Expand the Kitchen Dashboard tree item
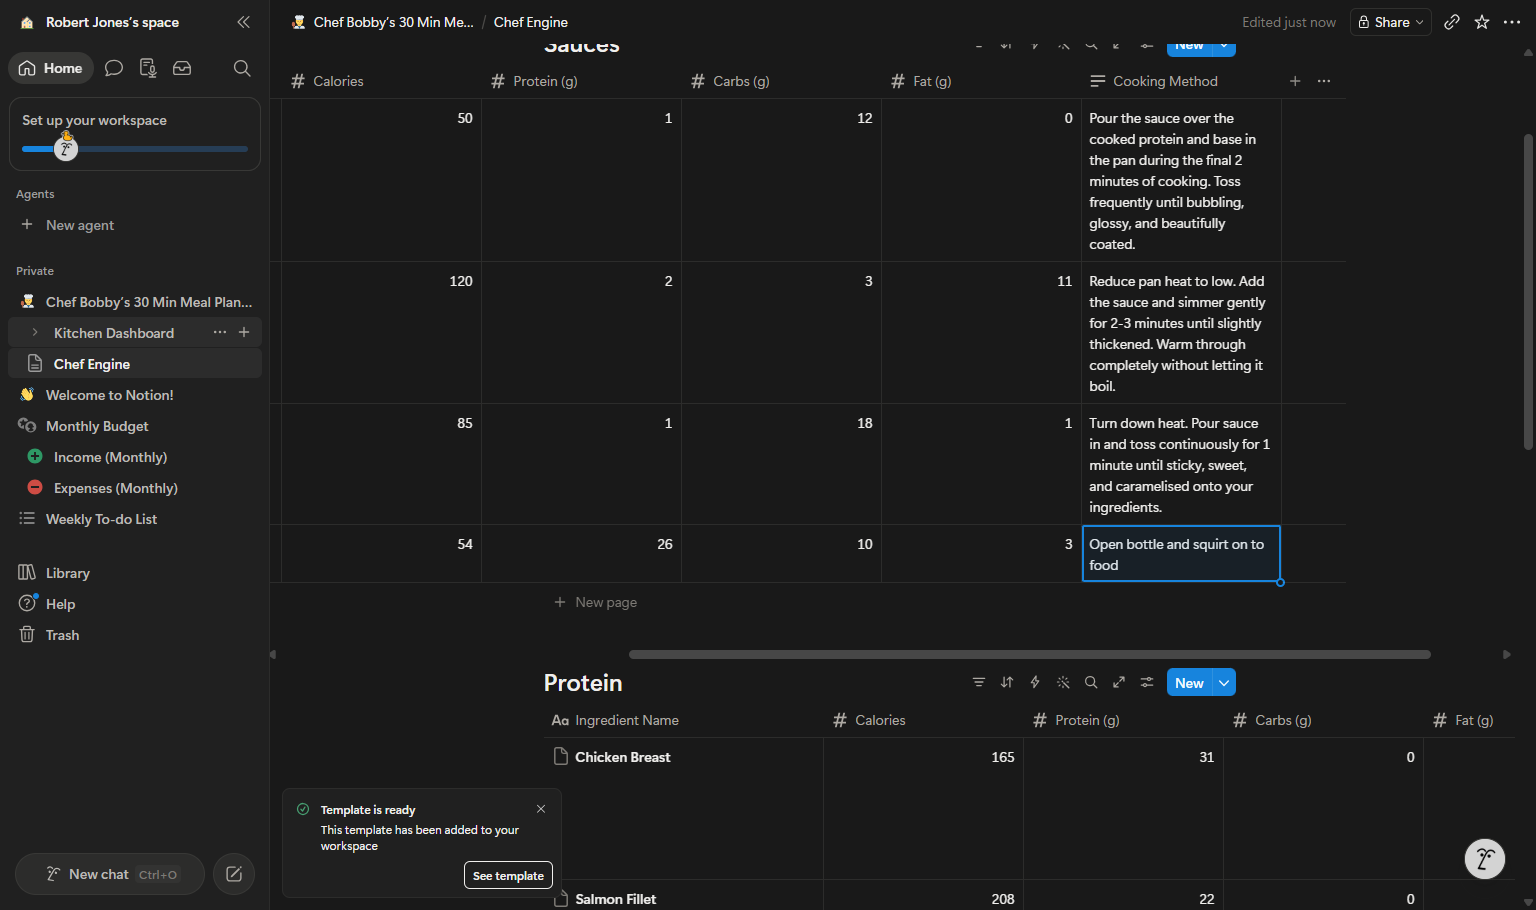This screenshot has width=1536, height=910. 35,333
